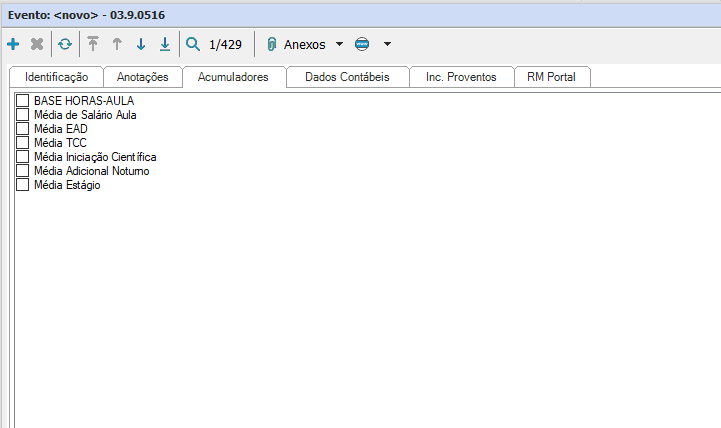The width and height of the screenshot is (721, 428).
Task: Open dropdown arrow beside blue round icon
Action: click(387, 44)
